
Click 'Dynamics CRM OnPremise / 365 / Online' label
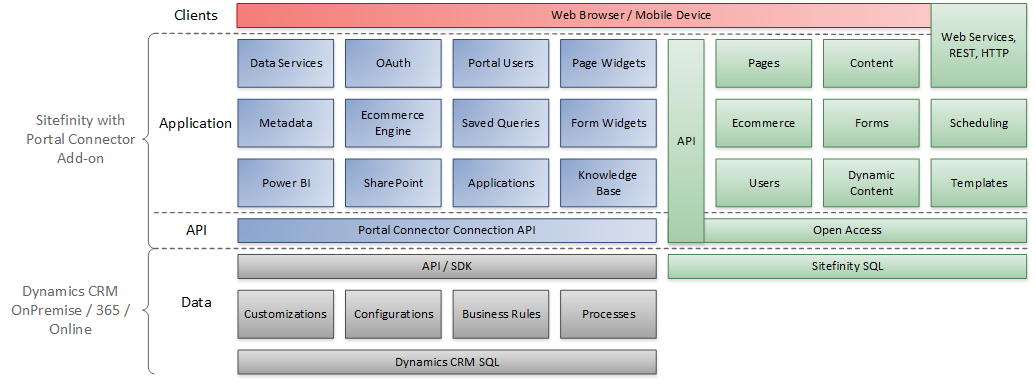(x=71, y=310)
